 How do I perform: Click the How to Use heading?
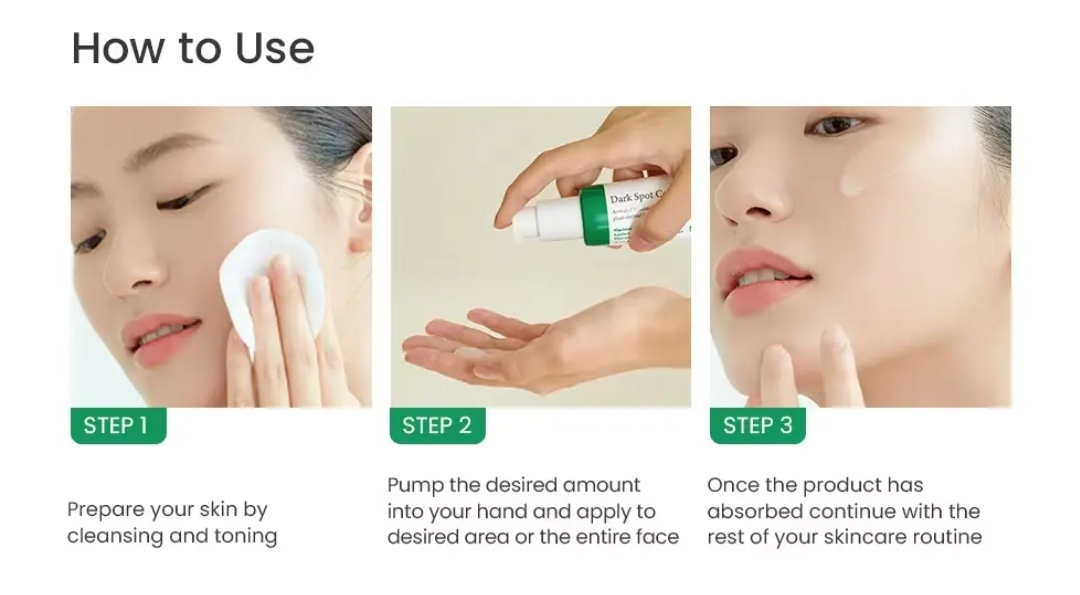click(x=193, y=48)
